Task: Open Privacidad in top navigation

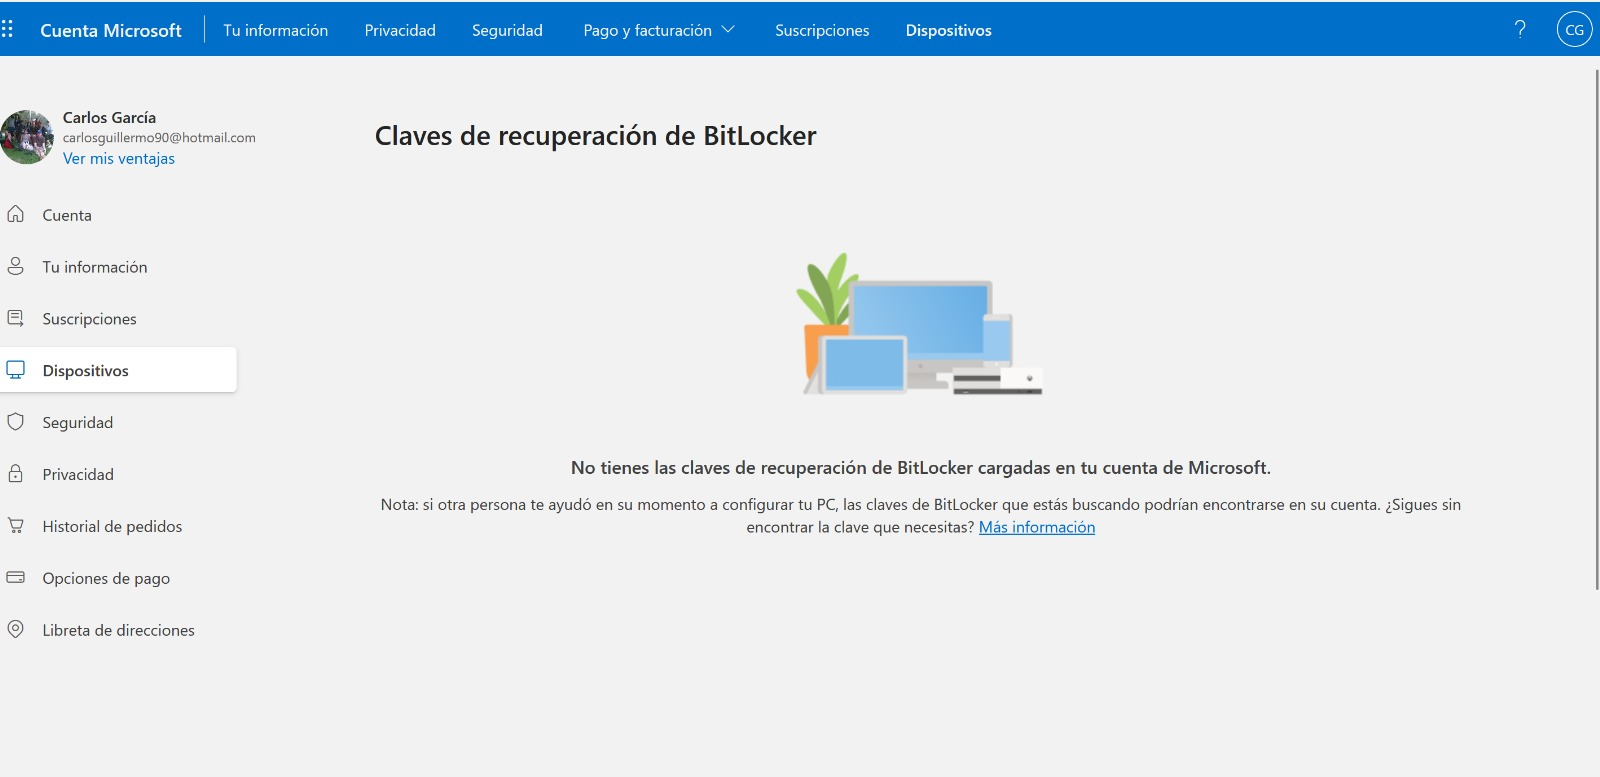Action: pyautogui.click(x=400, y=30)
